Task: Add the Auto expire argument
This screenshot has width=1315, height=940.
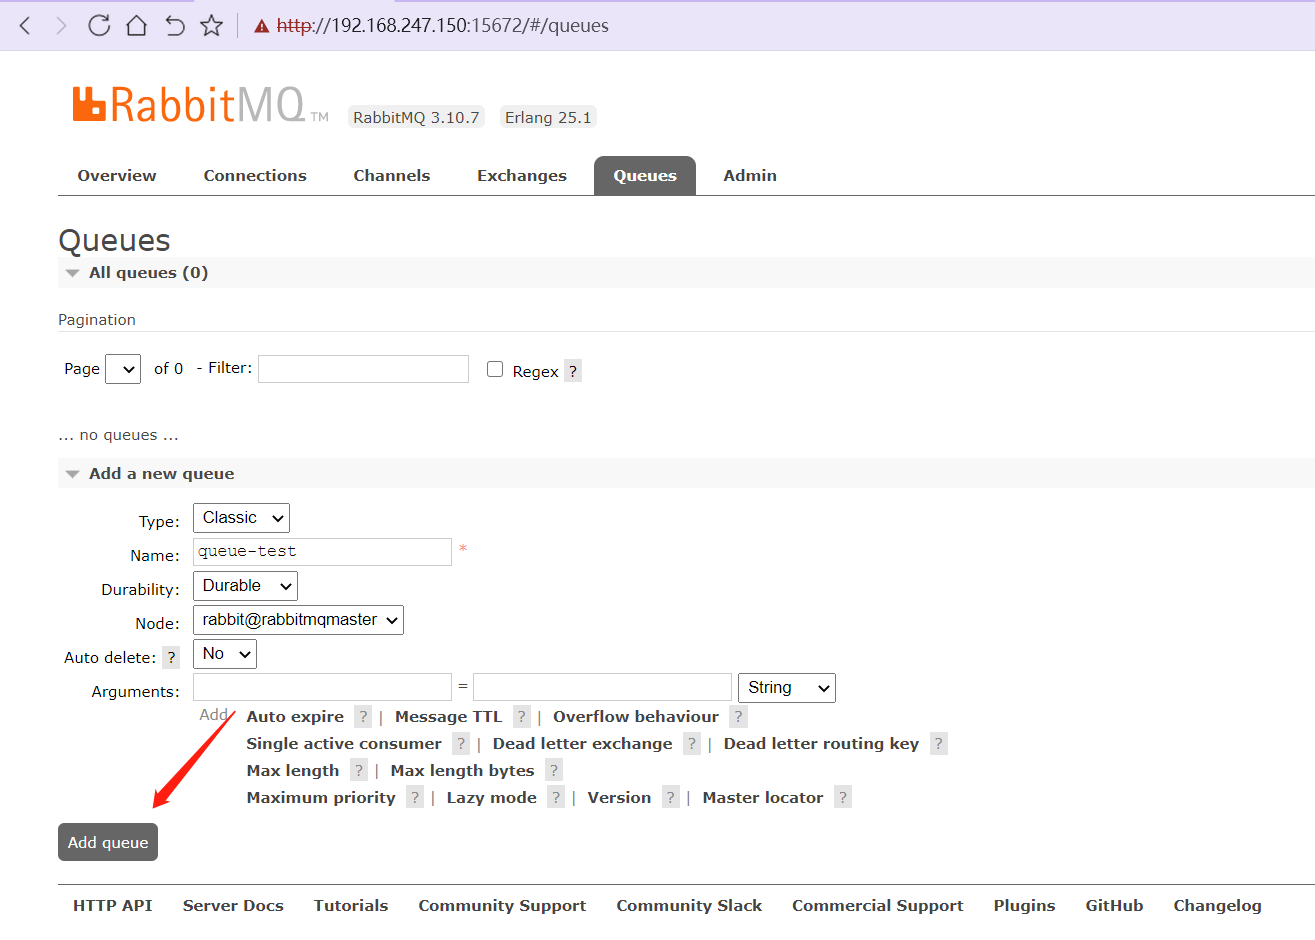Action: 295,717
